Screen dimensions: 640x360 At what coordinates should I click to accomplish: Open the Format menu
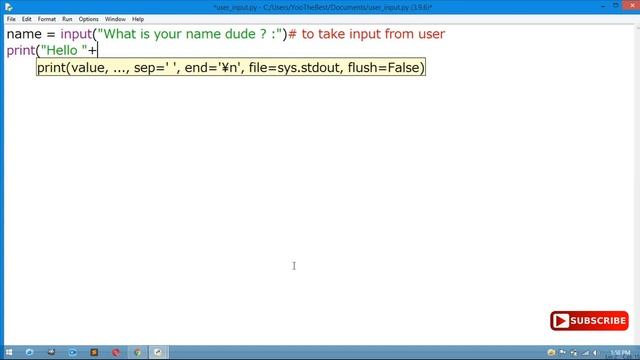[x=47, y=19]
